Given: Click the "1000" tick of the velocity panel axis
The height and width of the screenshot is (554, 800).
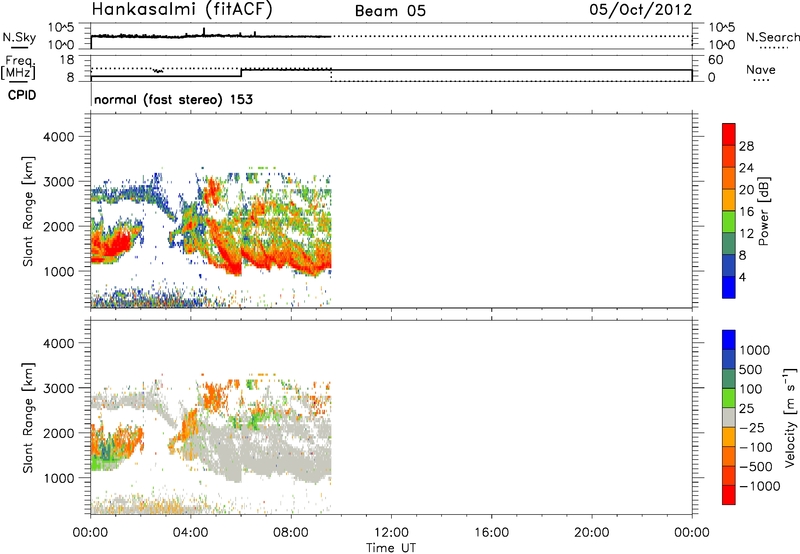Looking at the screenshot, I should (58, 478).
